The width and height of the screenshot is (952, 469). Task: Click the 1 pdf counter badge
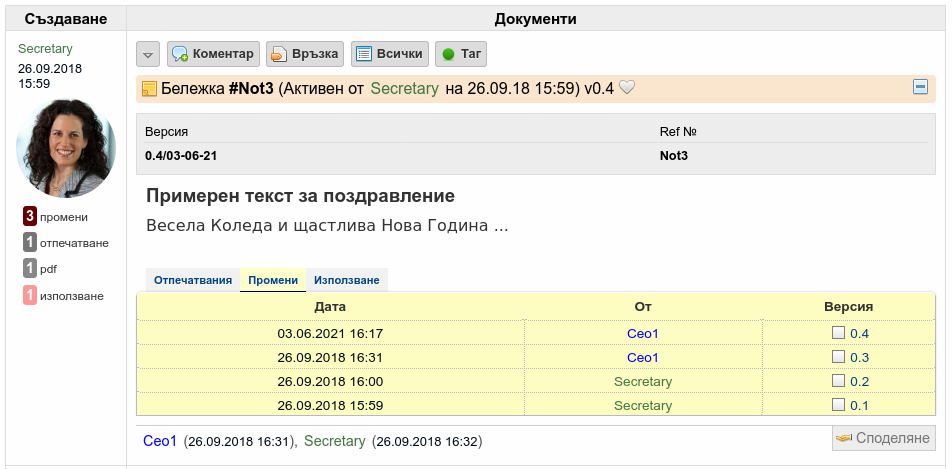pyautogui.click(x=40, y=269)
